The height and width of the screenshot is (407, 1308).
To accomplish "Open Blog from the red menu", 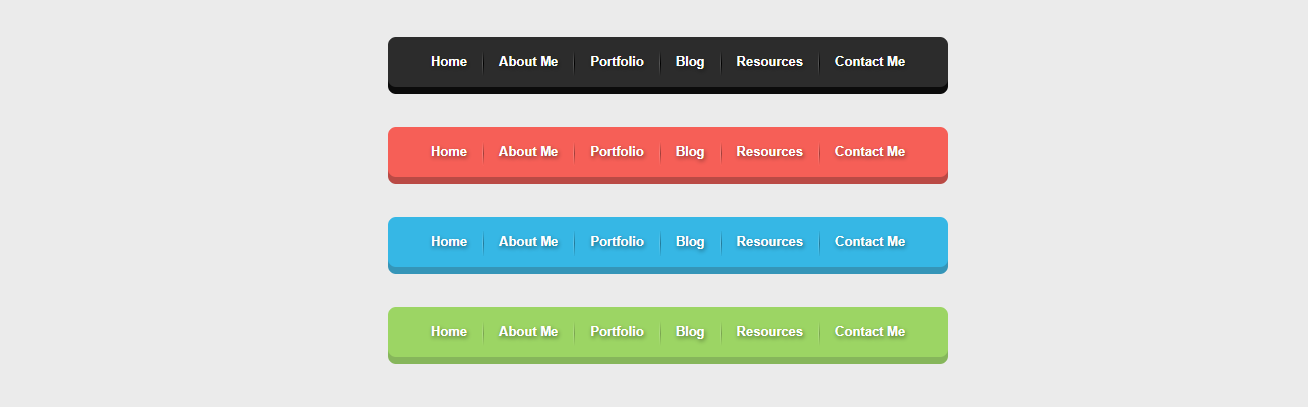I will pyautogui.click(x=690, y=152).
